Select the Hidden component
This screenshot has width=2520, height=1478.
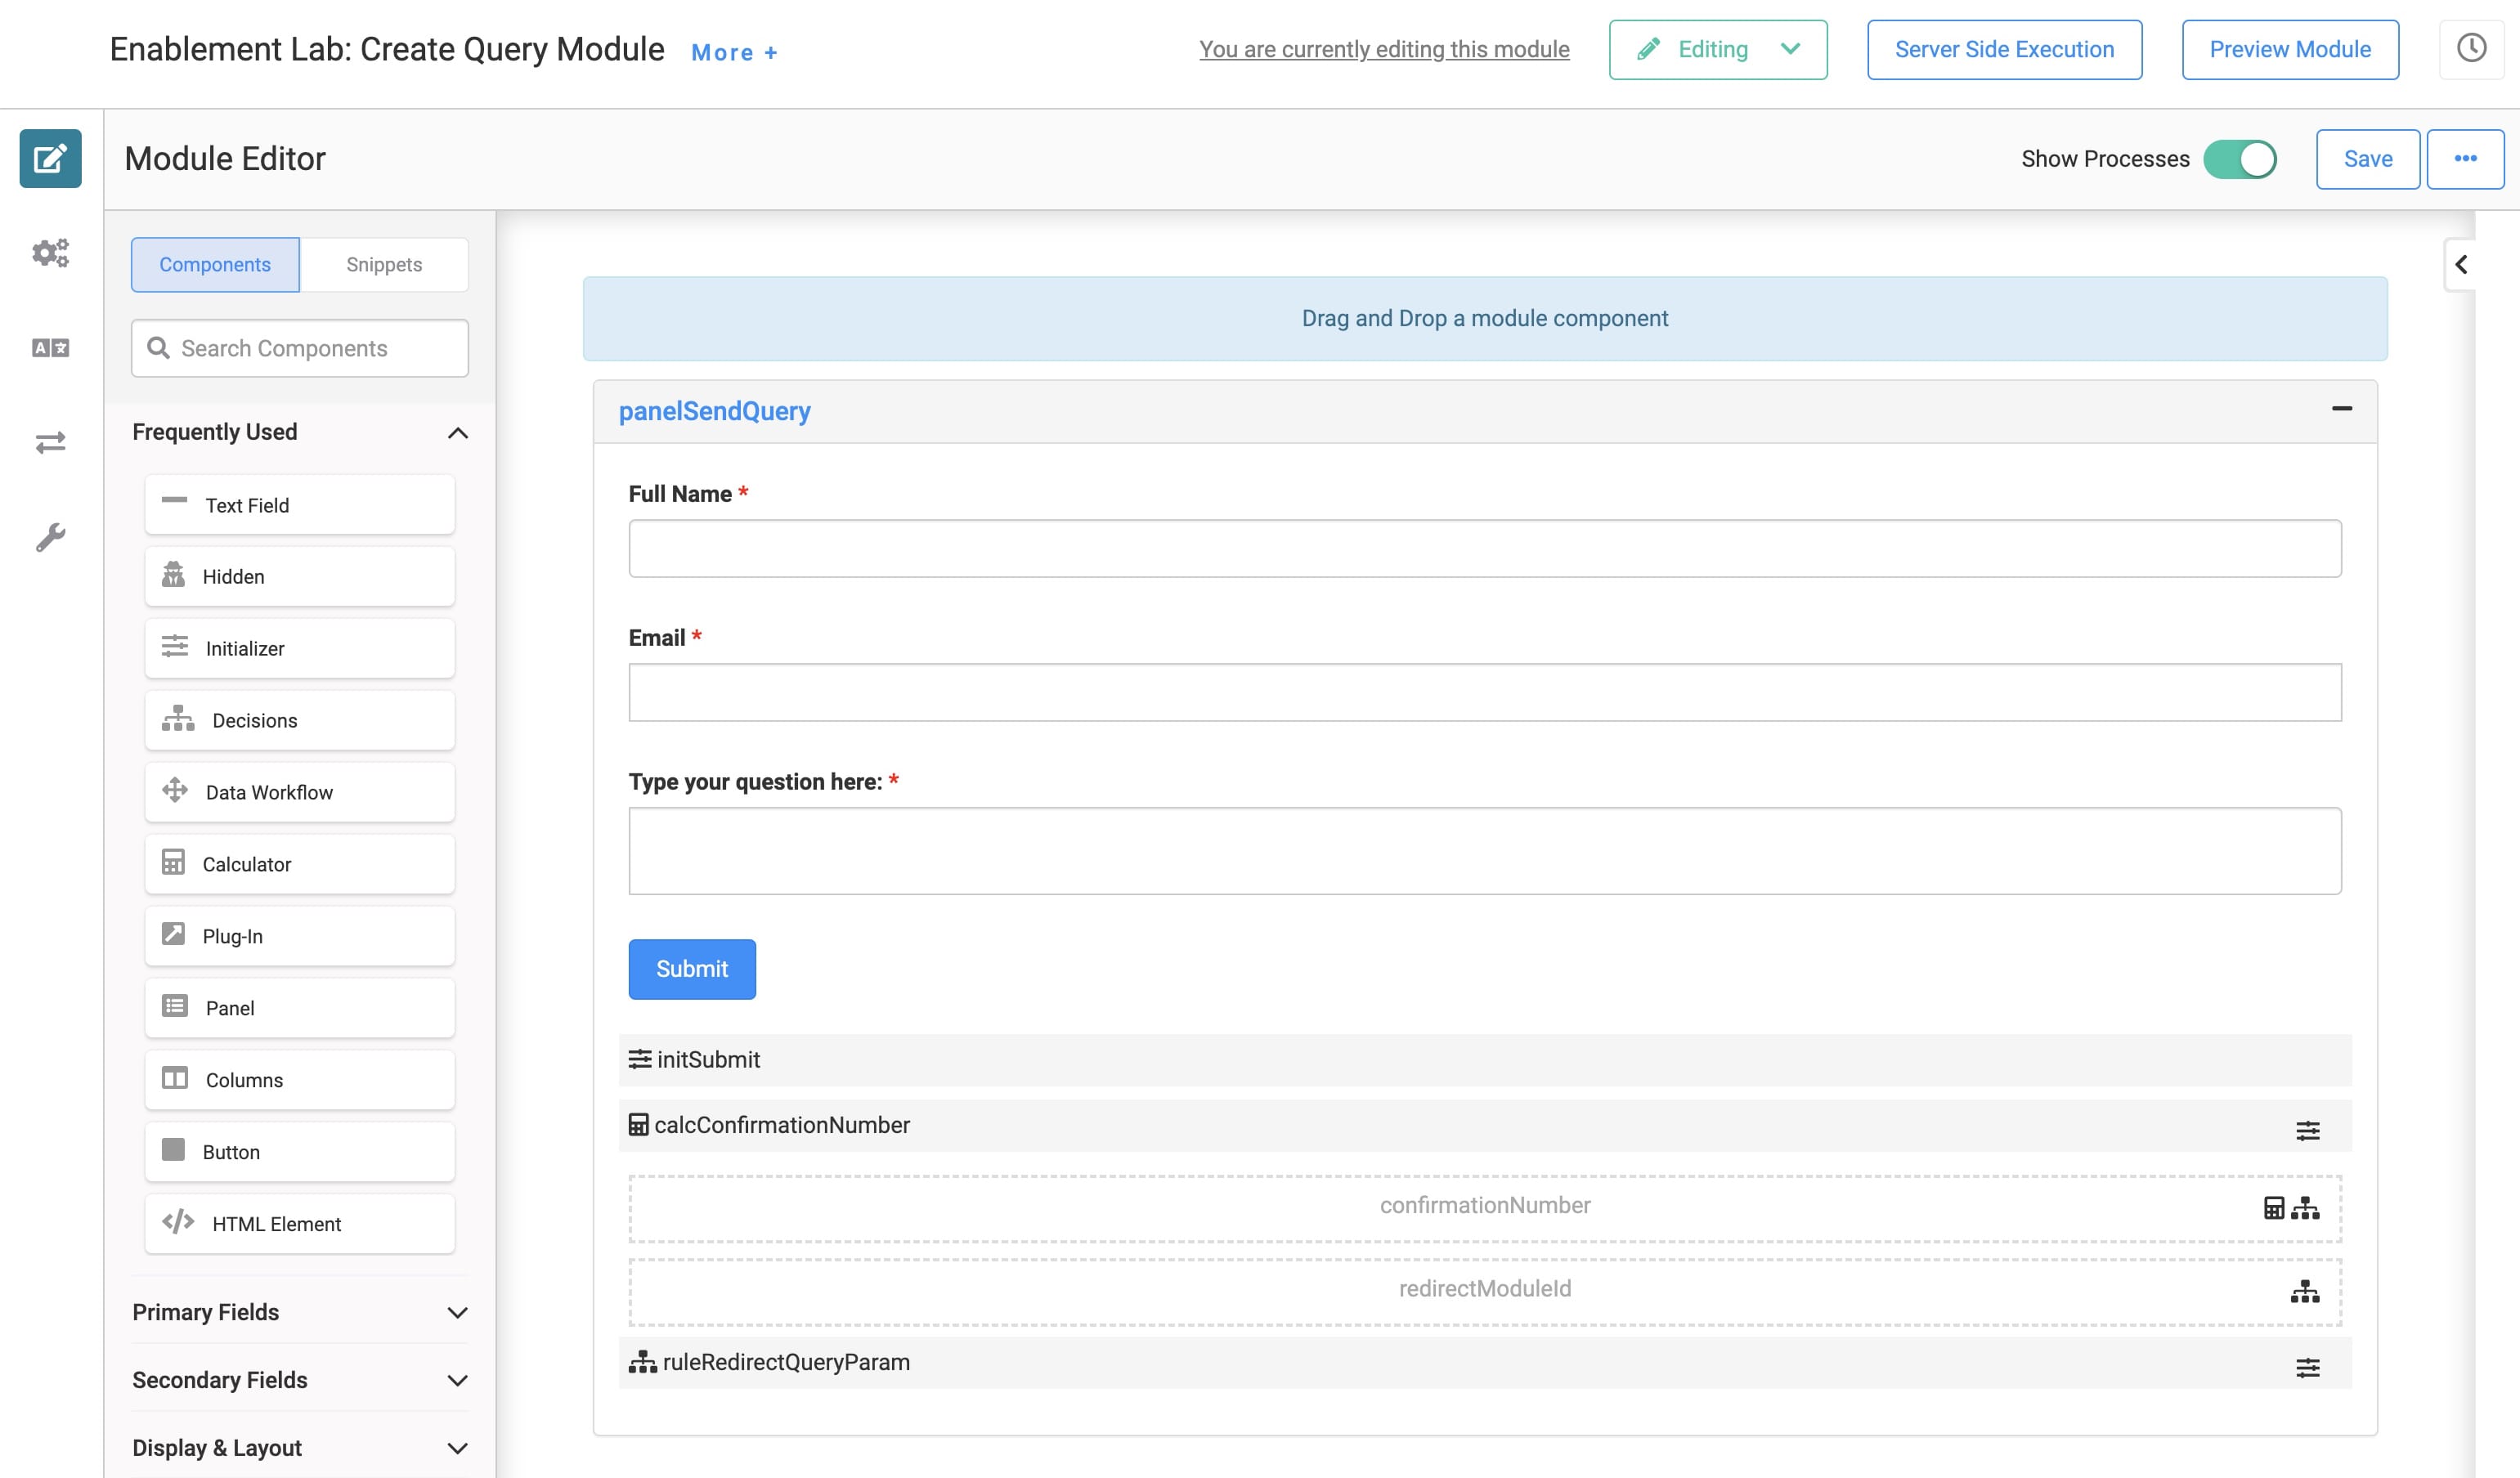pos(300,577)
